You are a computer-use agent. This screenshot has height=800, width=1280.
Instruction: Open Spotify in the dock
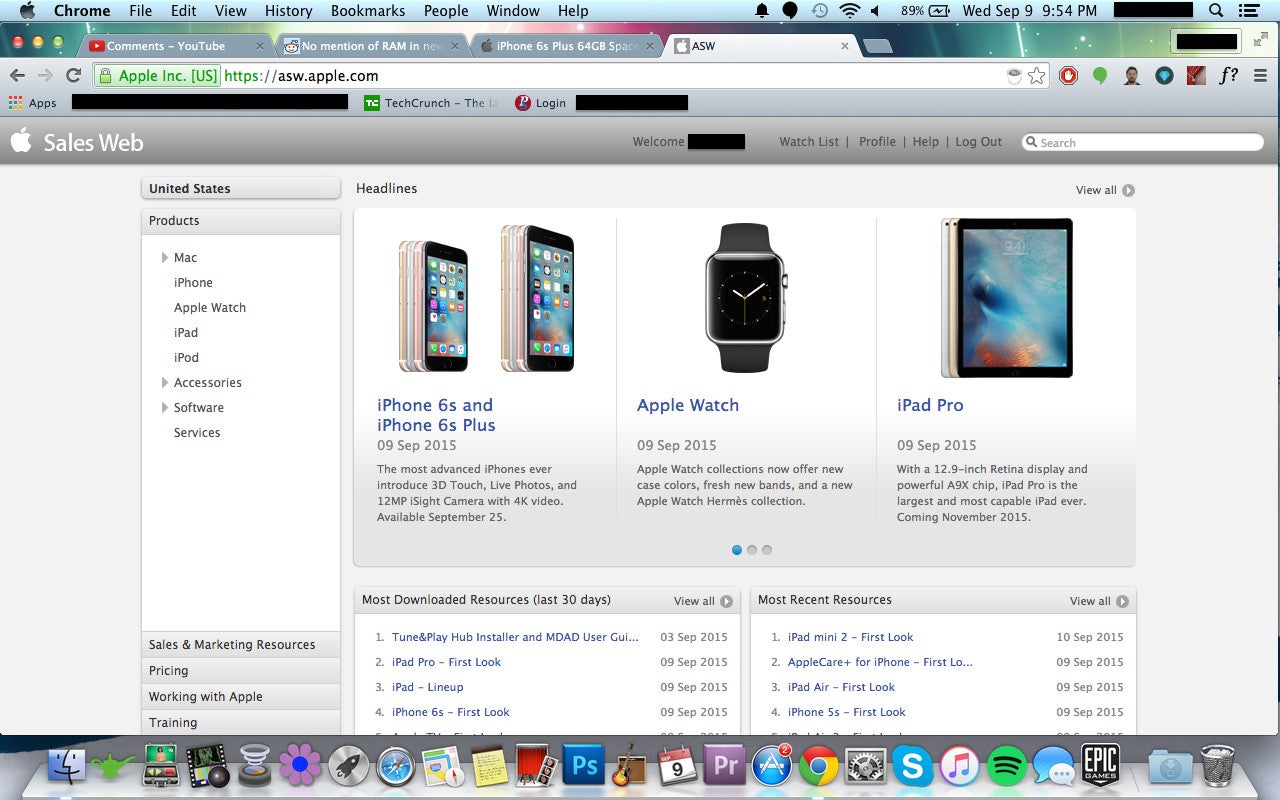click(x=1007, y=767)
